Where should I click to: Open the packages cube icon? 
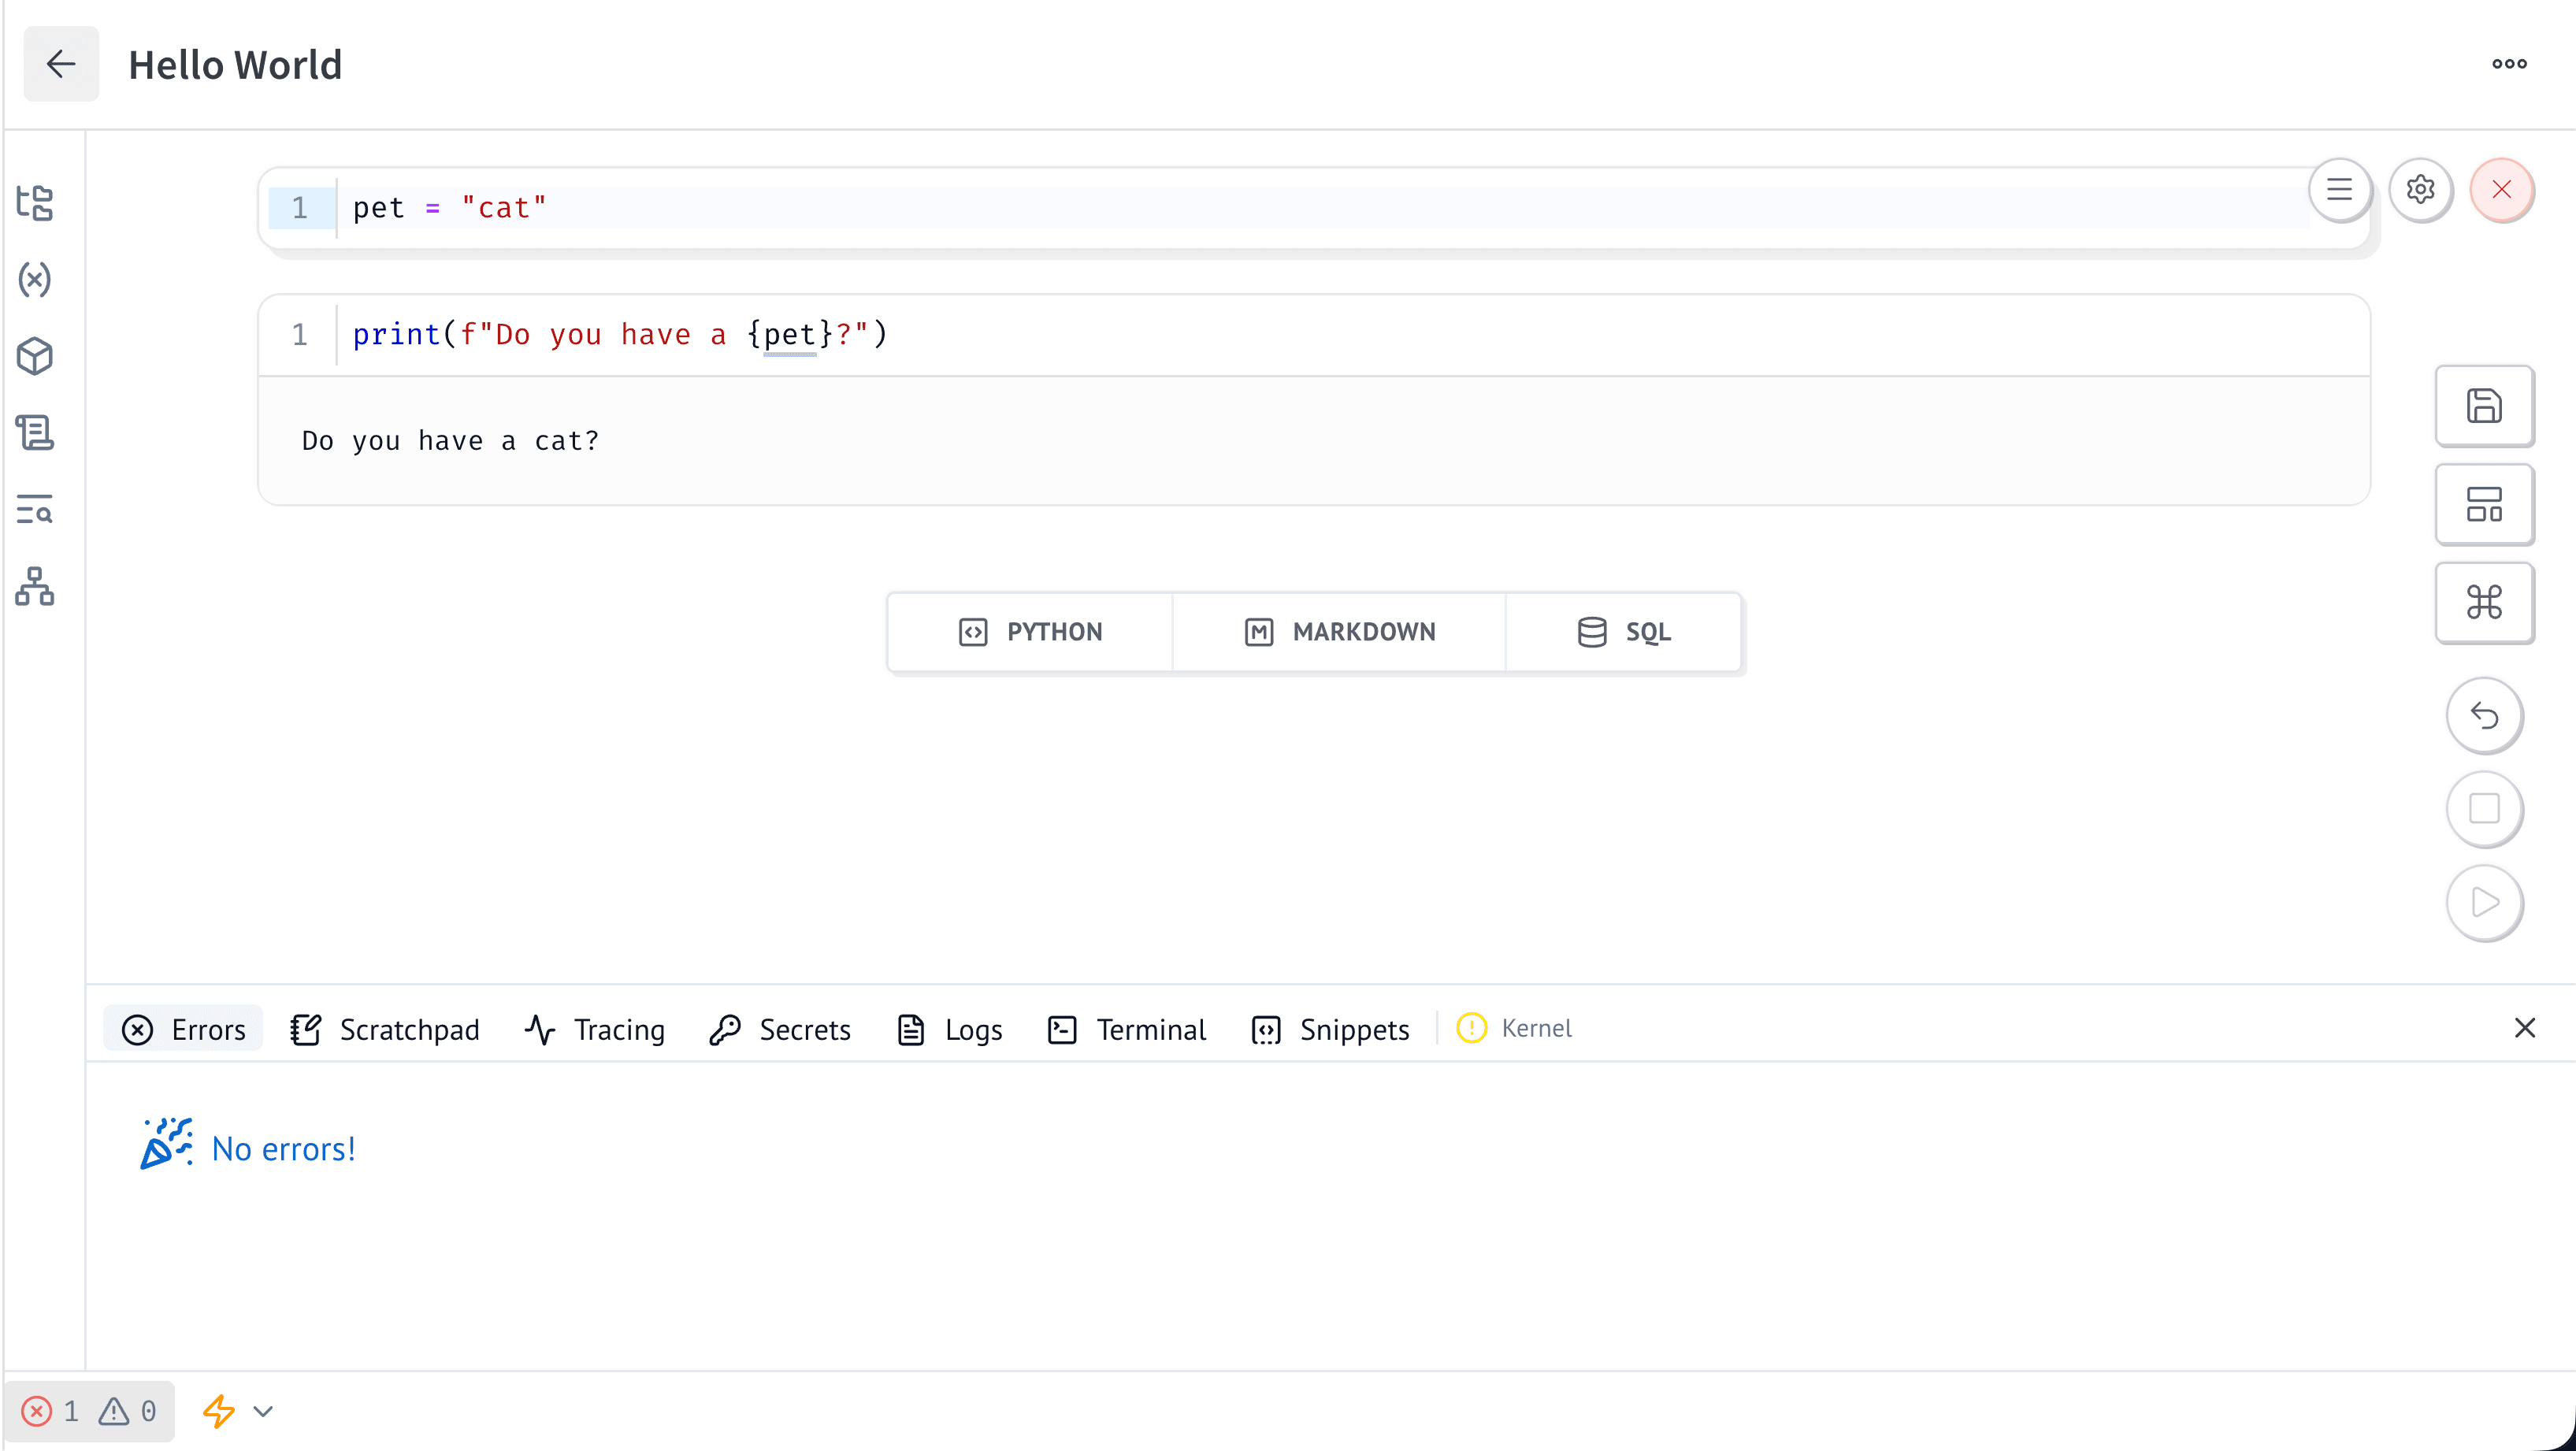[x=35, y=356]
